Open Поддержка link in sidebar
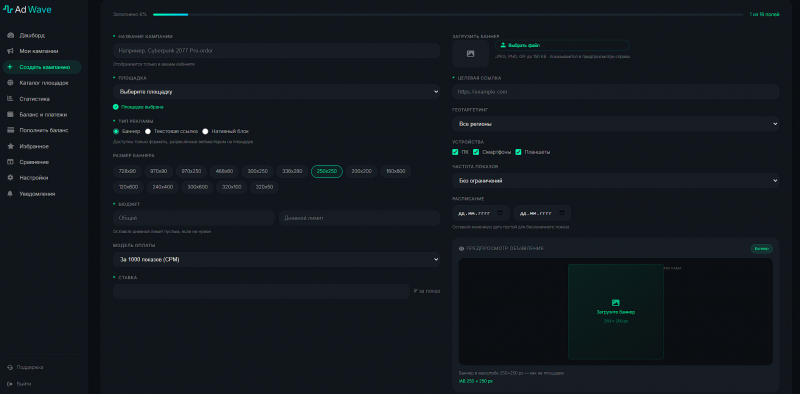 (x=30, y=367)
